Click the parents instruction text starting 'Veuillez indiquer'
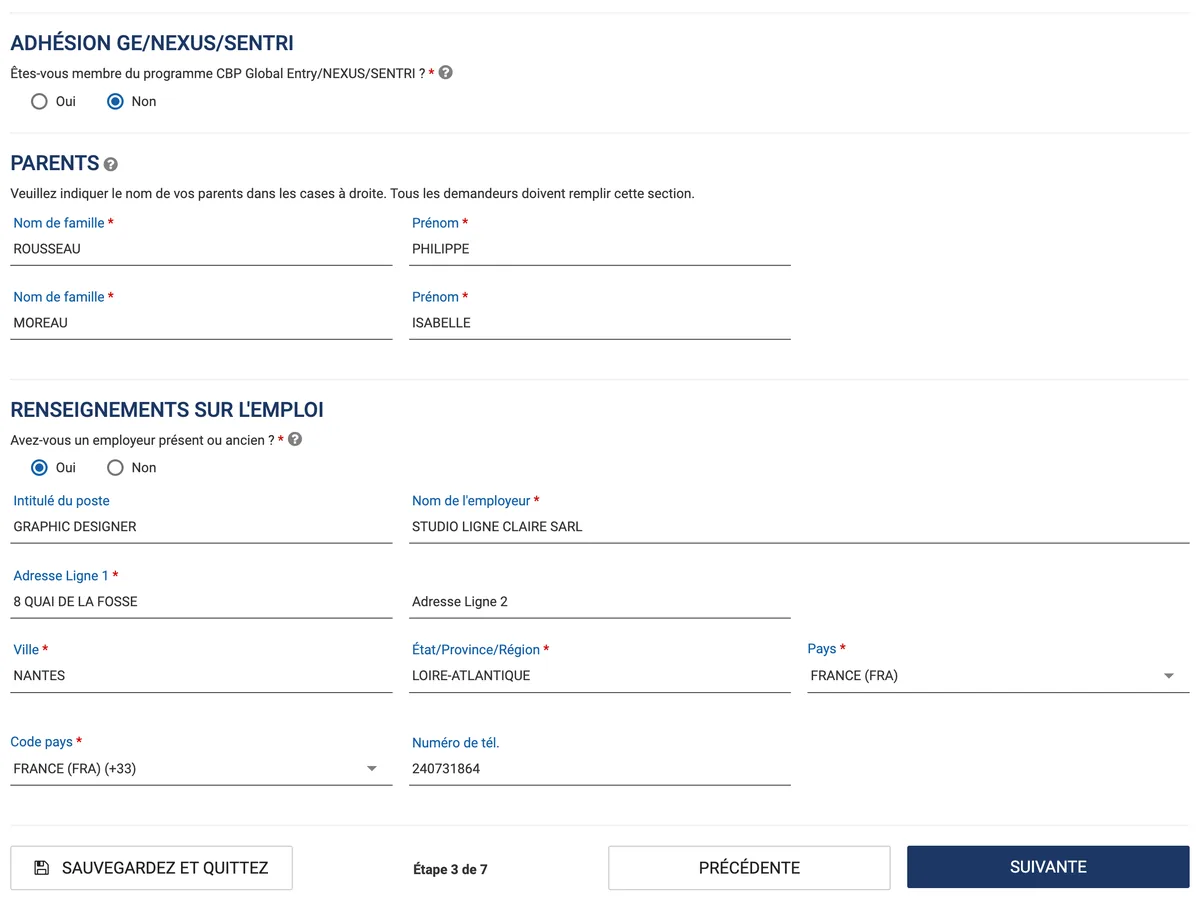1200x900 pixels. pyautogui.click(x=352, y=193)
